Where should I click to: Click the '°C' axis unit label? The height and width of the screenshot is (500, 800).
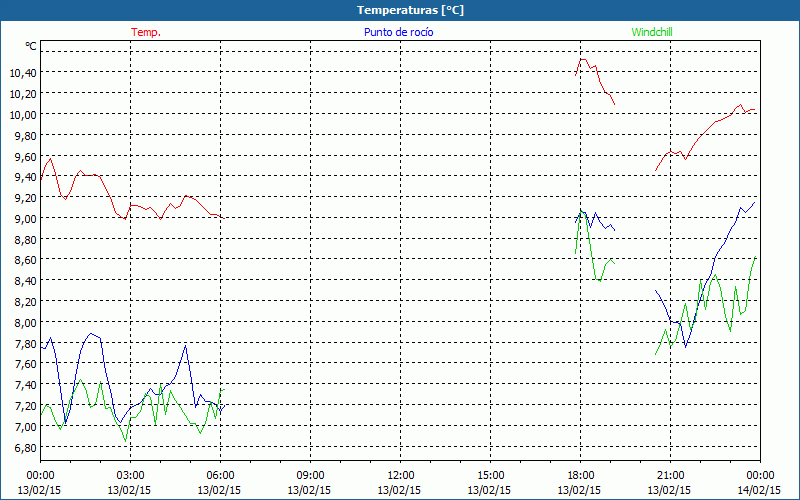click(31, 46)
